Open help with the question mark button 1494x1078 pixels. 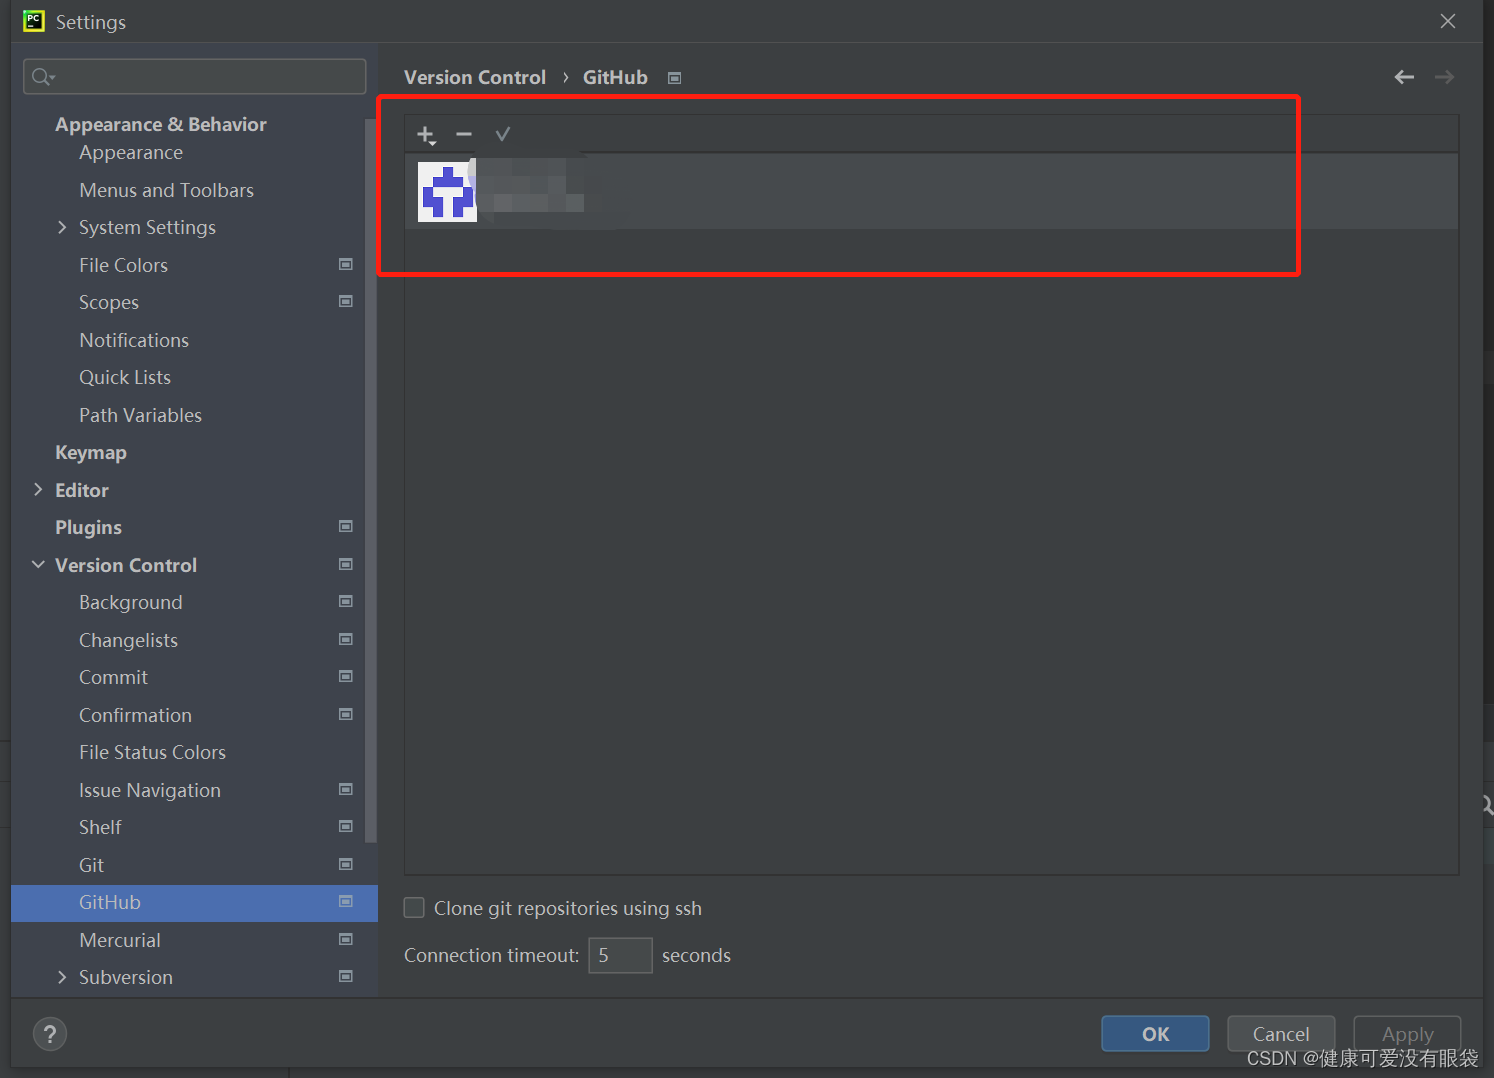[x=50, y=1034]
